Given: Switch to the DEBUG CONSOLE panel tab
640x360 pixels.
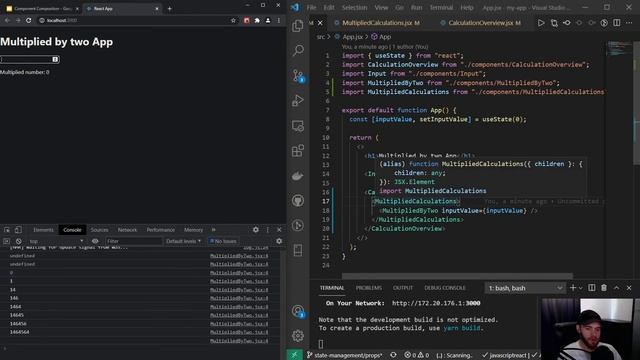Looking at the screenshot, I should coord(445,288).
